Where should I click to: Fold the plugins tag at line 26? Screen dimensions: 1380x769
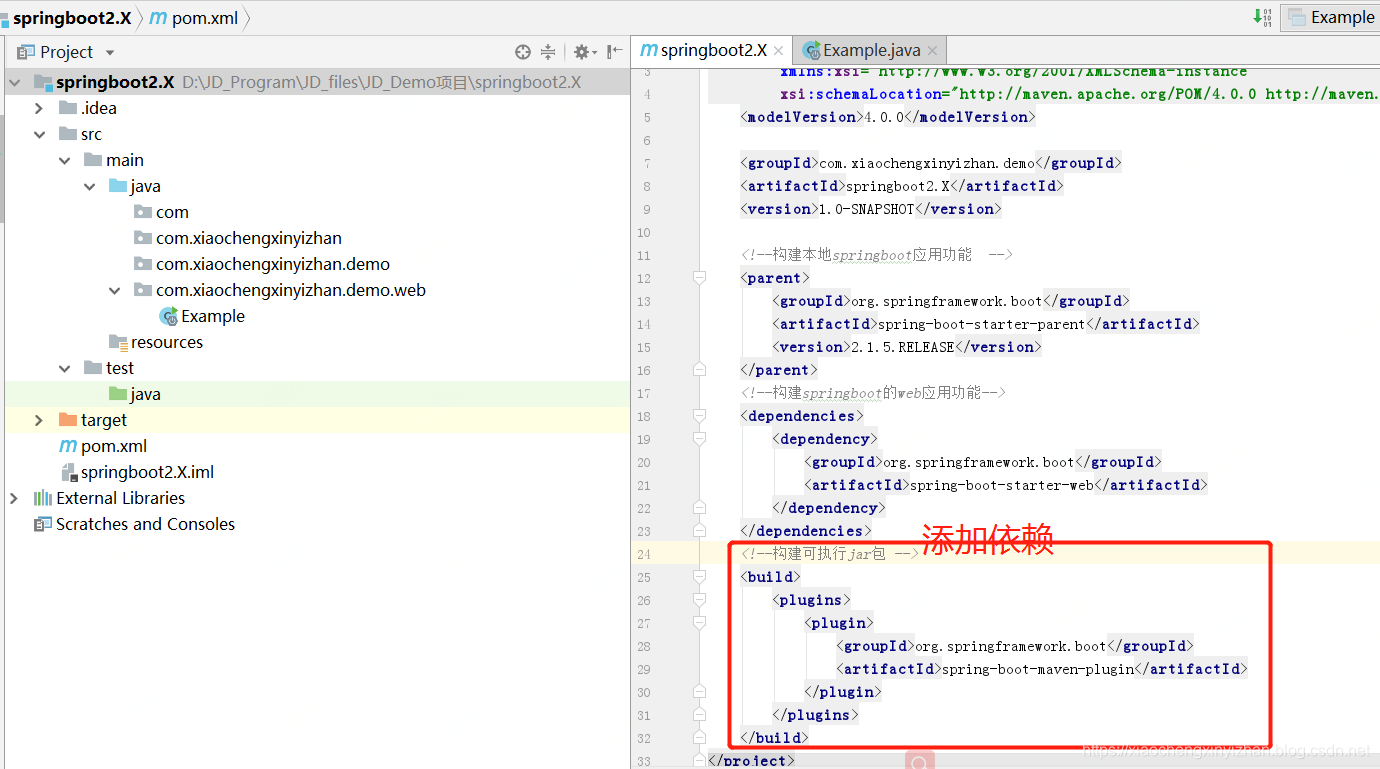[x=700, y=599]
